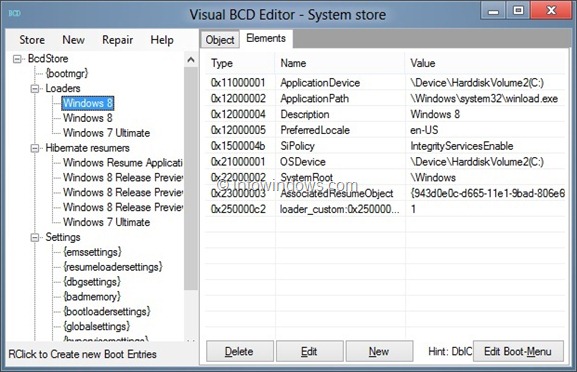
Task: Select the highlighted Windows 8 loader
Action: click(x=88, y=103)
